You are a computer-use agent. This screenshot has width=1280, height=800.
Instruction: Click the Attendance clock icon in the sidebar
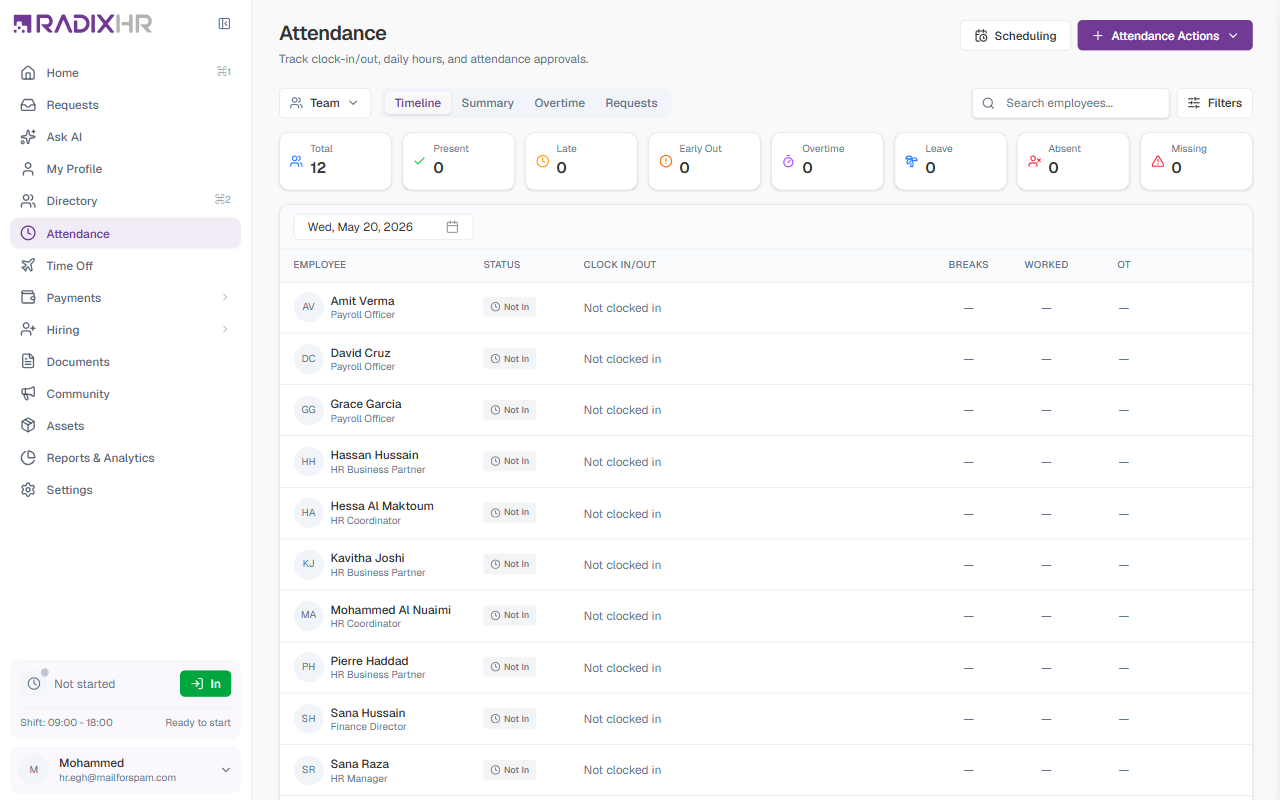[x=28, y=233]
